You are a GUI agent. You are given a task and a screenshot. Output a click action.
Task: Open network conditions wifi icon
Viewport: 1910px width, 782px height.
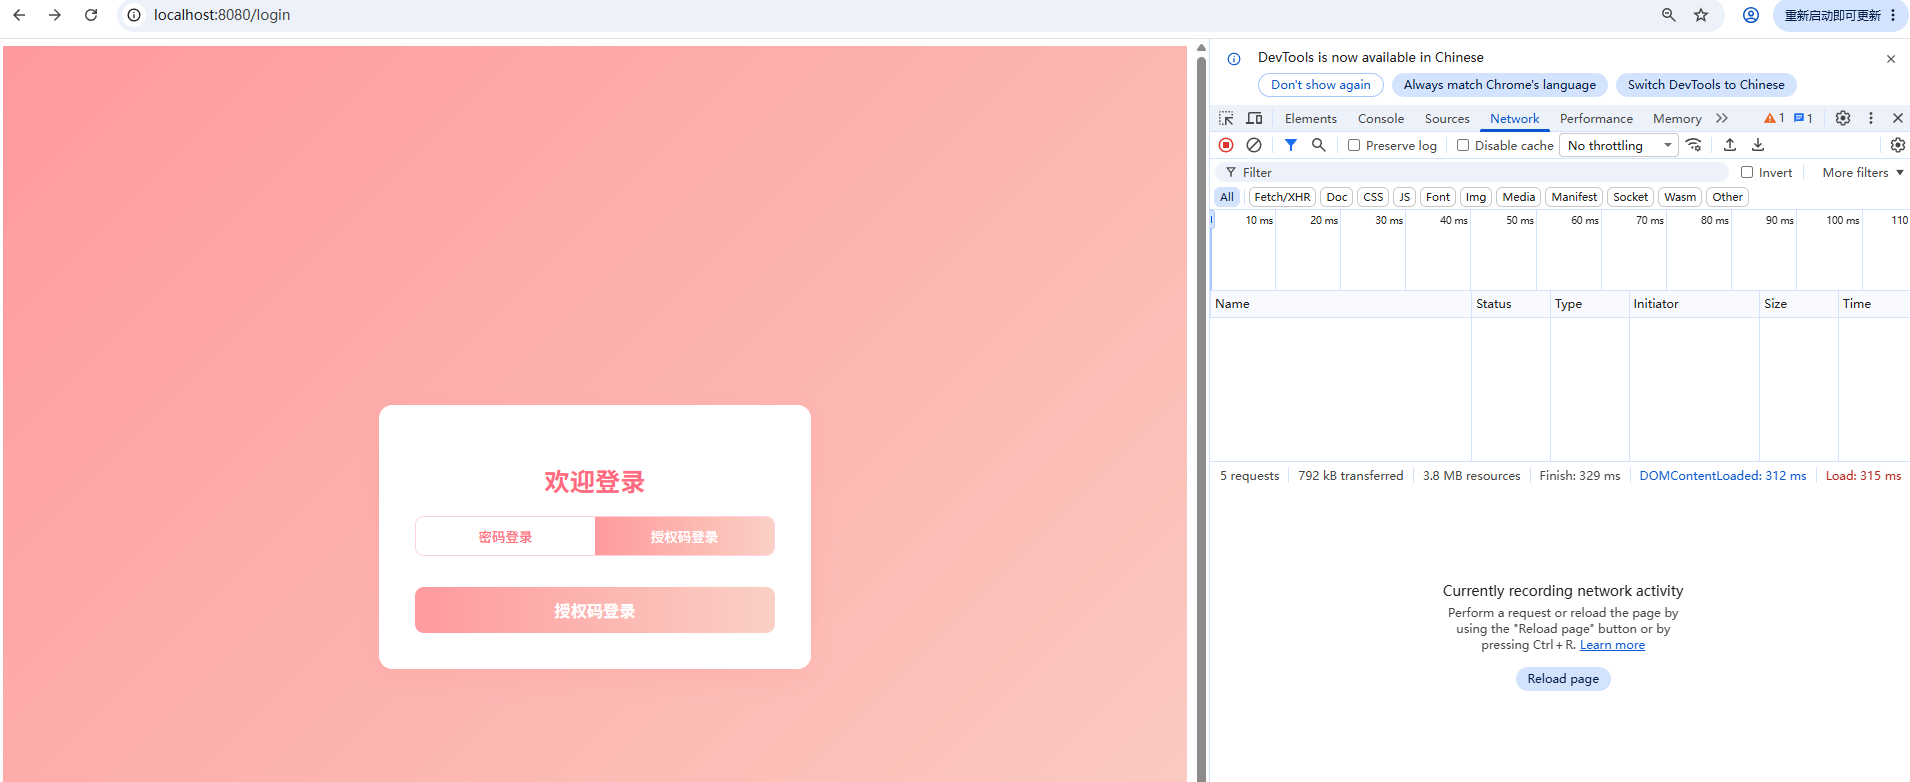1694,145
